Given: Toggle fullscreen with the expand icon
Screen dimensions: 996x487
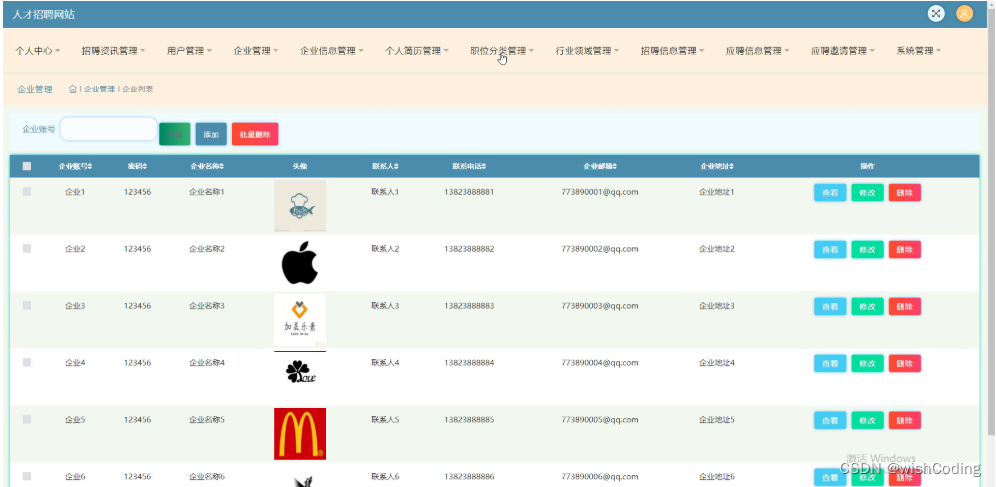Looking at the screenshot, I should point(936,13).
